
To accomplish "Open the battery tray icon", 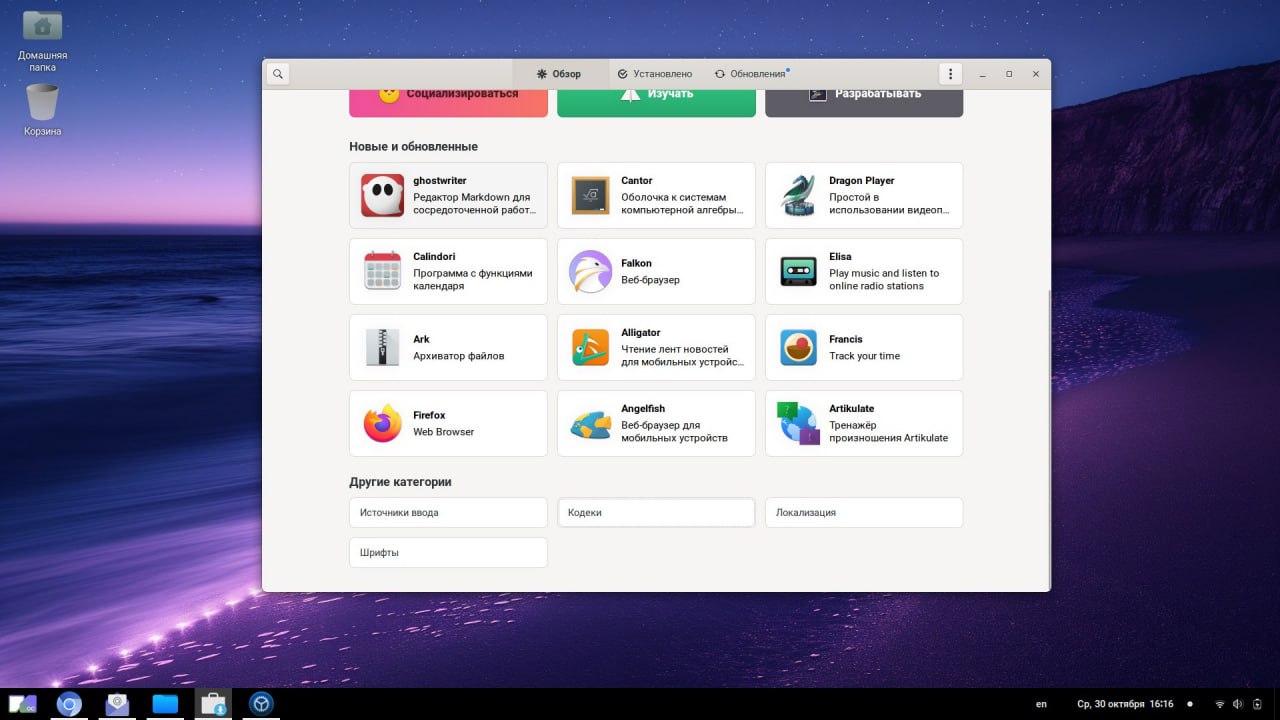I will tap(1258, 704).
